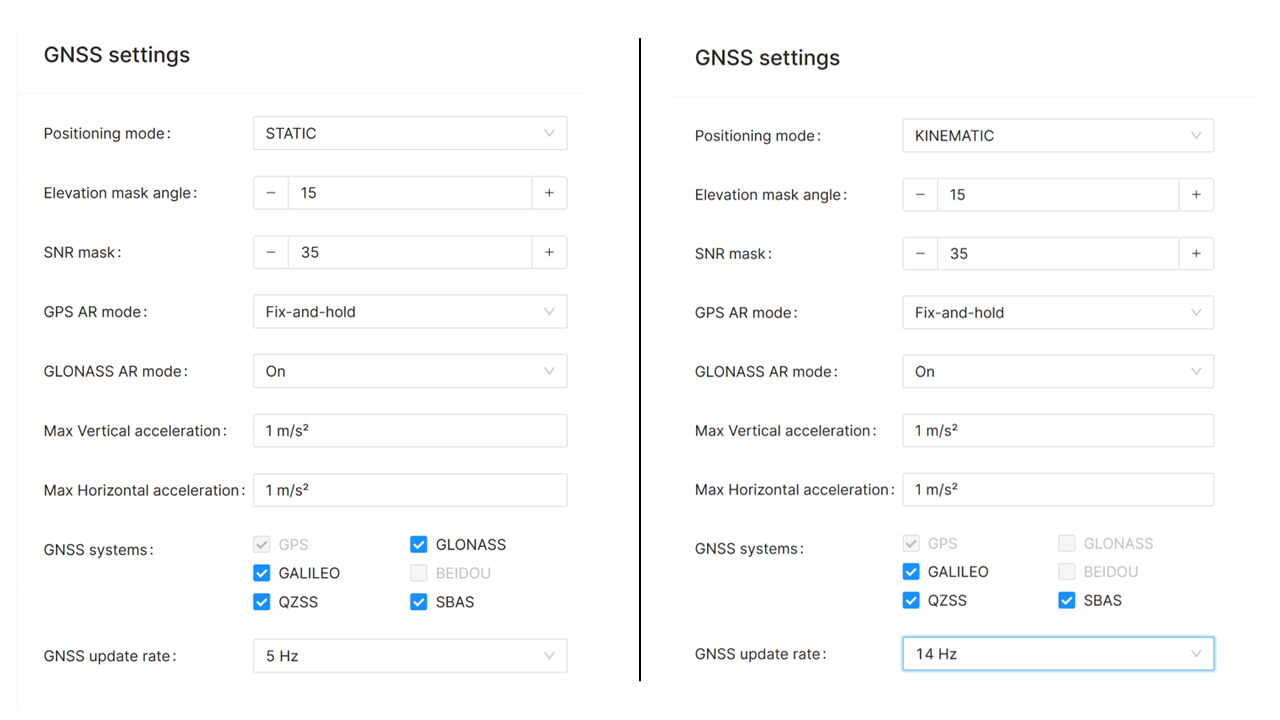1280x720 pixels.
Task: Uncheck GLONASS checkbox in STATIC panel
Action: 419,545
